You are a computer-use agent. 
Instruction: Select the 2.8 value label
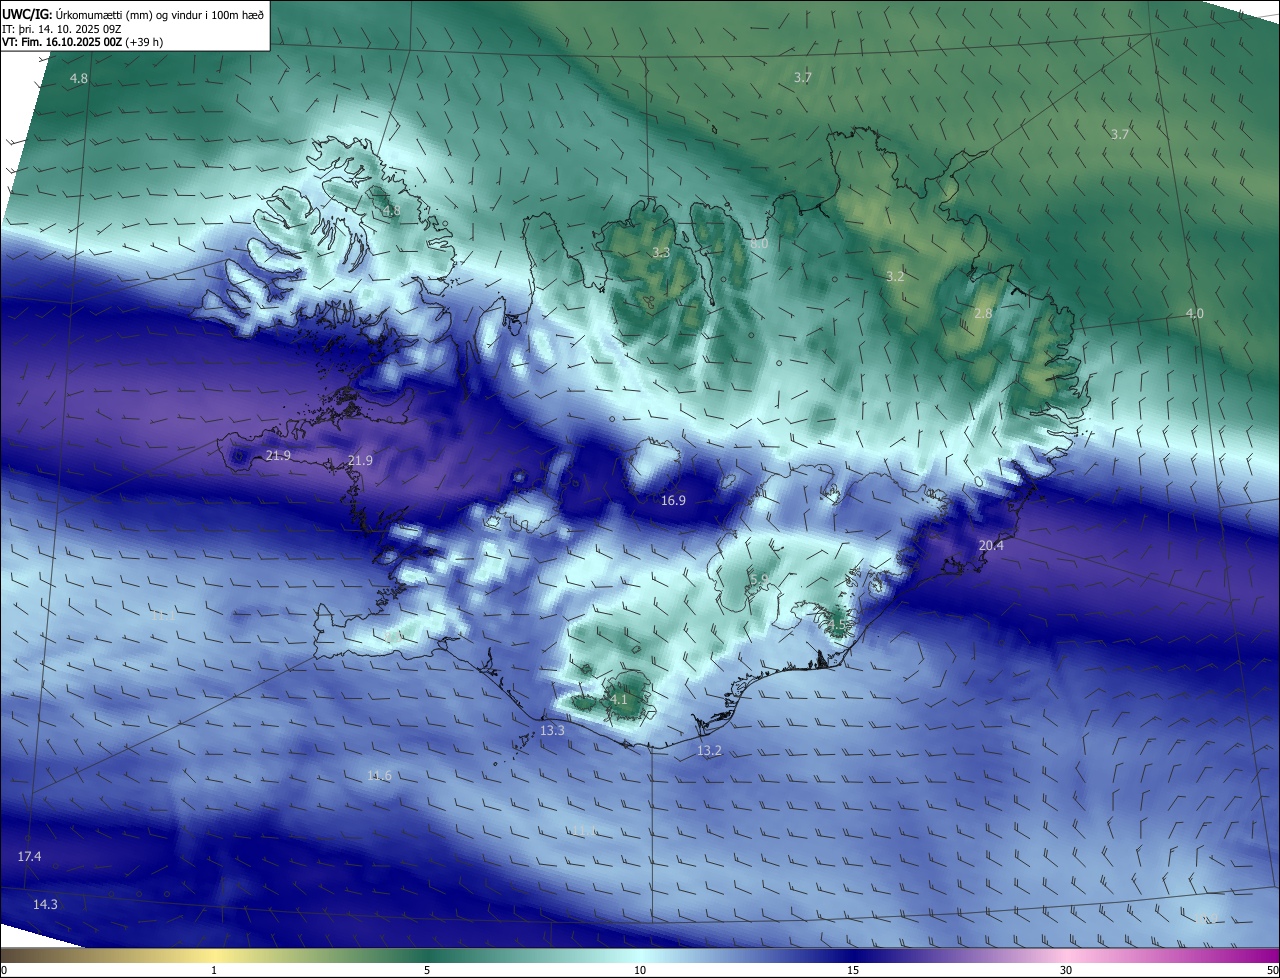pyautogui.click(x=983, y=313)
